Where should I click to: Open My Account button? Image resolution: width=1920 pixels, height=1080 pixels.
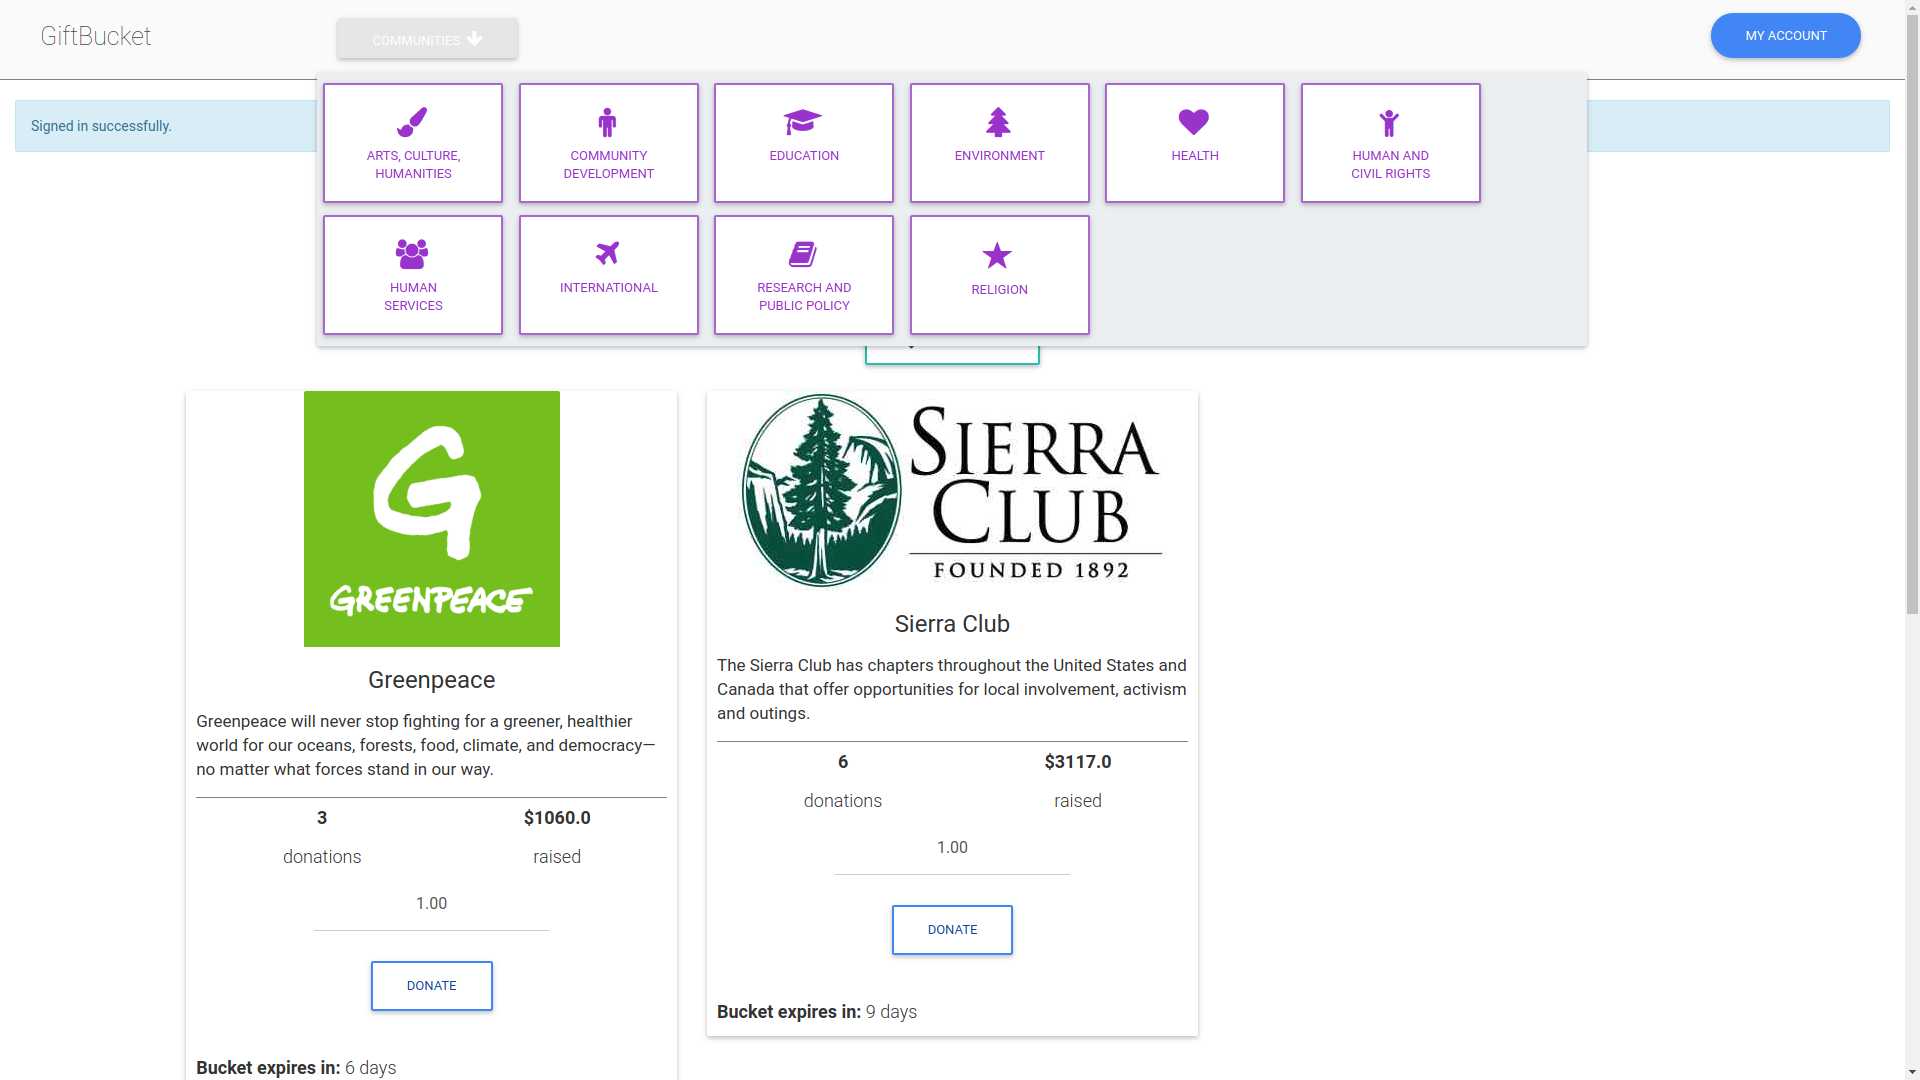coord(1785,36)
